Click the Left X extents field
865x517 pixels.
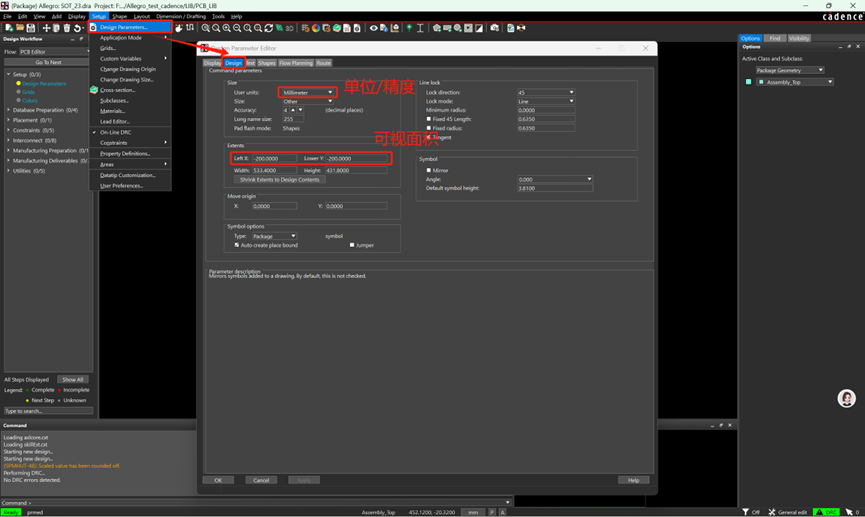click(274, 158)
